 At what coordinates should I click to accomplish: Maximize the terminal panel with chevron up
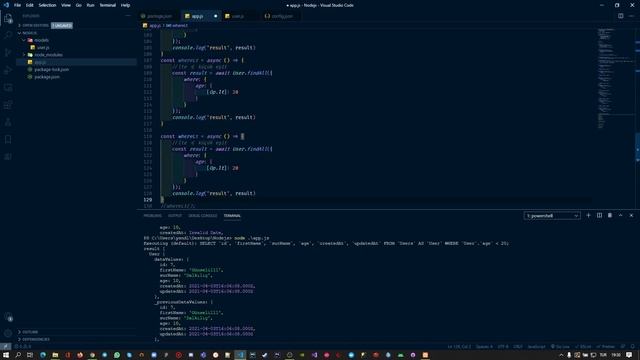click(x=620, y=216)
